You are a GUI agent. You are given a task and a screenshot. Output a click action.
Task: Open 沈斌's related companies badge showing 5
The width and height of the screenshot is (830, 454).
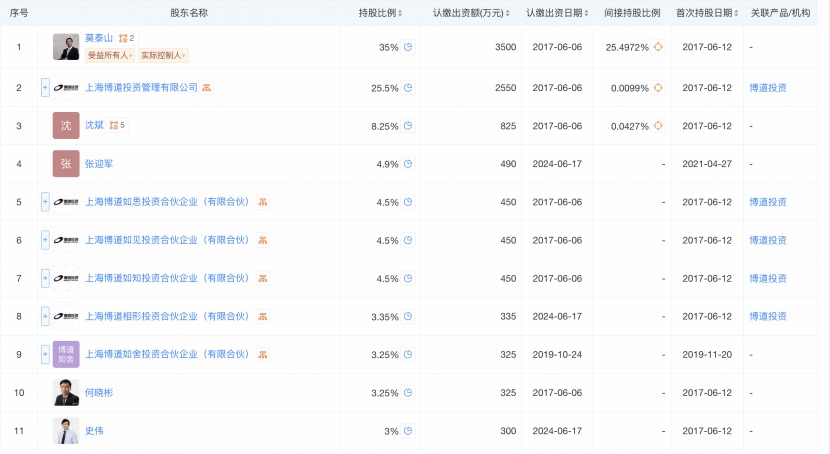(117, 125)
